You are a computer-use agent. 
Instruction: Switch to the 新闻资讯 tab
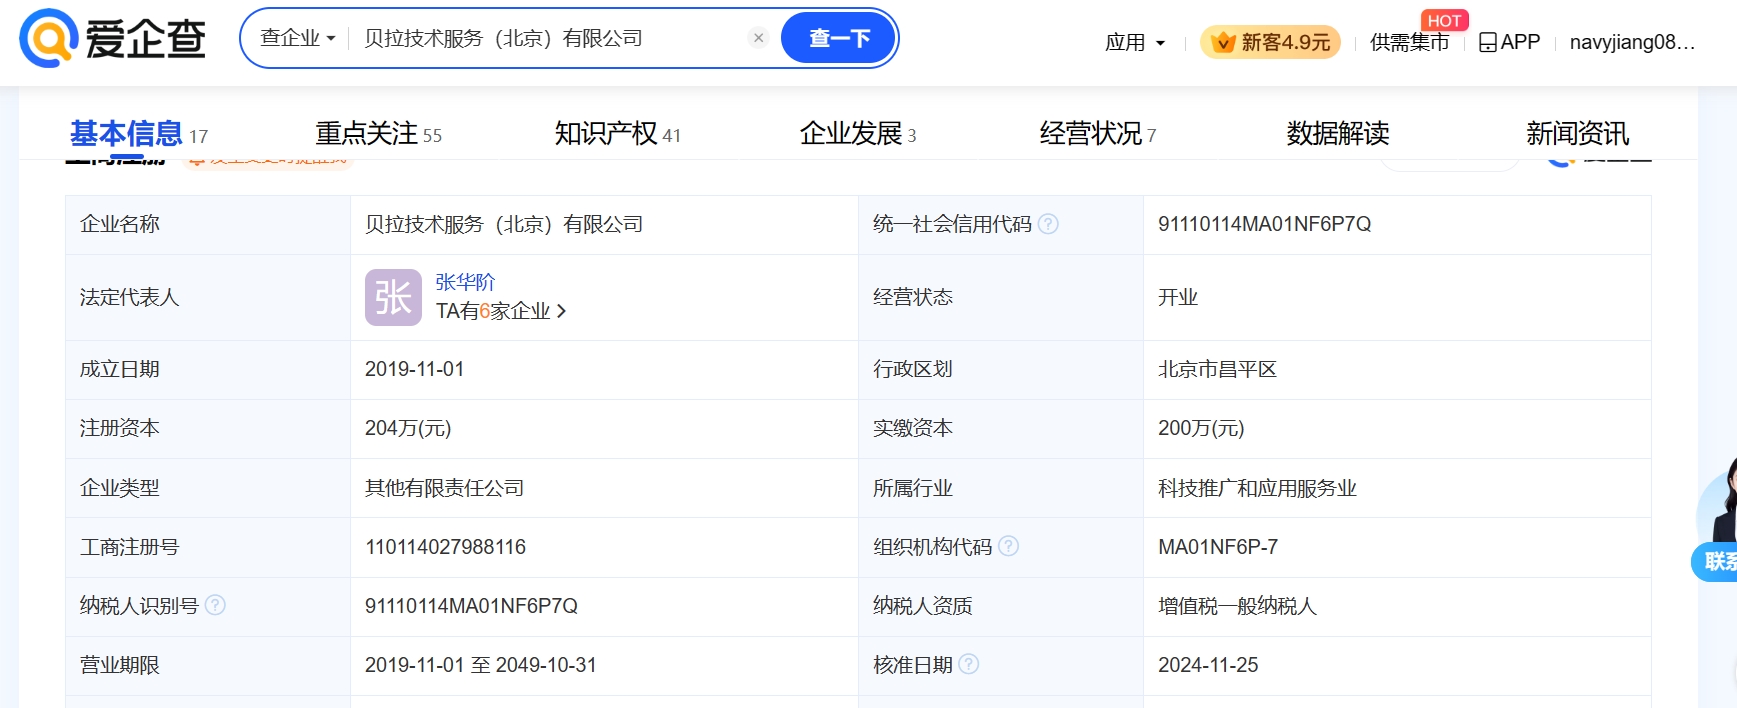pyautogui.click(x=1577, y=133)
